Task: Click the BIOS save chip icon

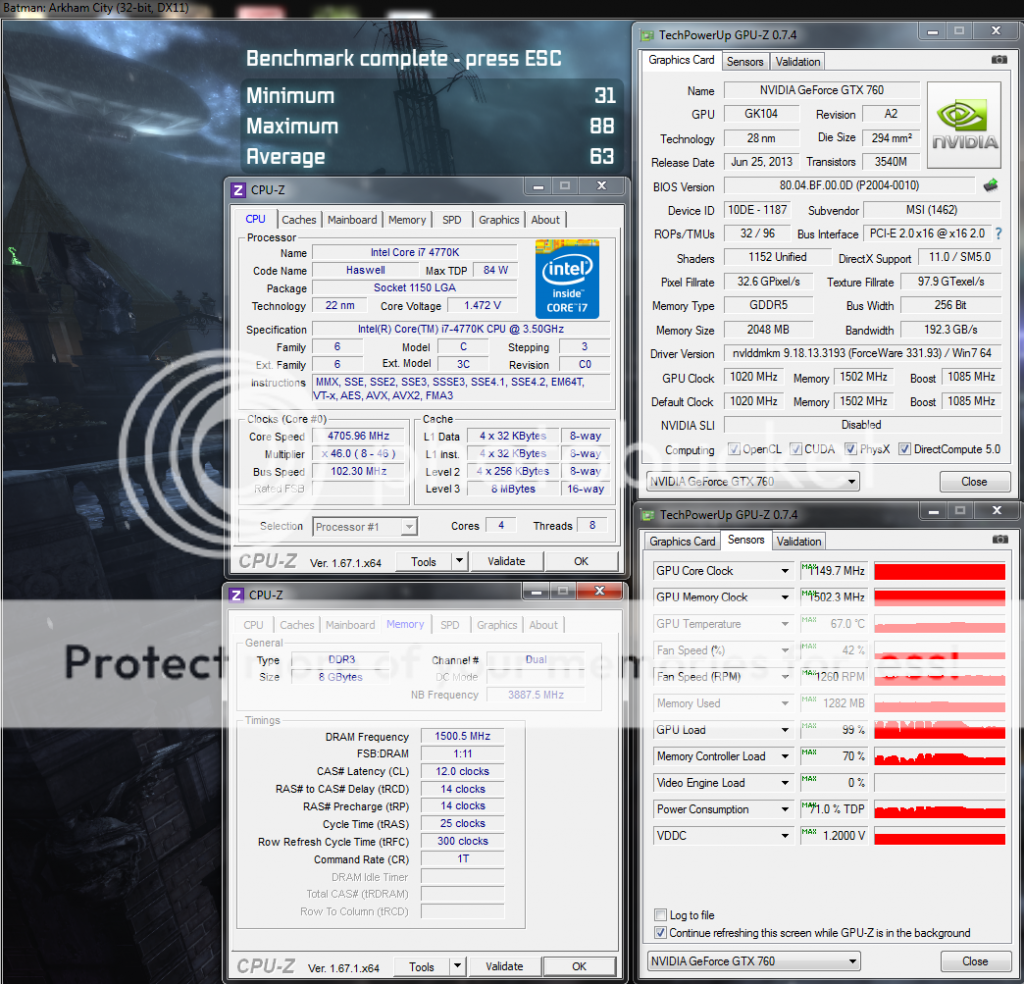Action: (x=990, y=185)
